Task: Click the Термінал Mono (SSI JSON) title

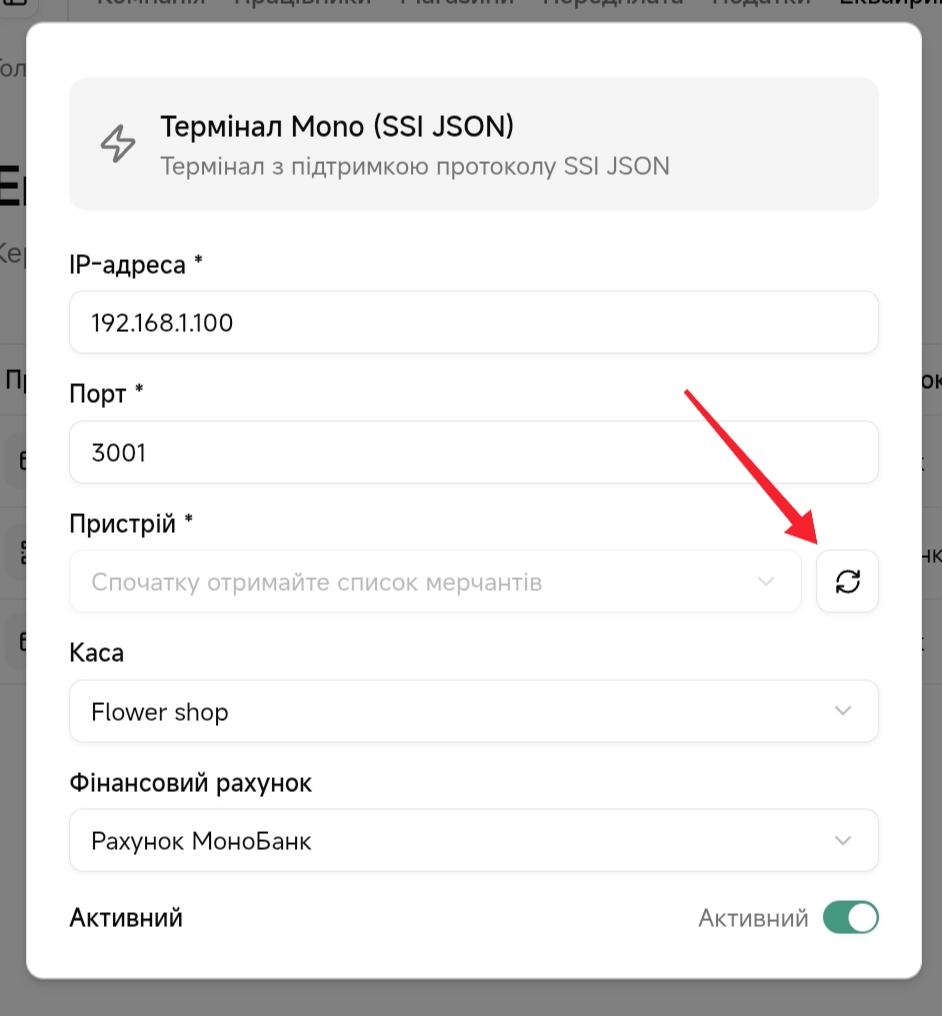Action: pyautogui.click(x=337, y=127)
